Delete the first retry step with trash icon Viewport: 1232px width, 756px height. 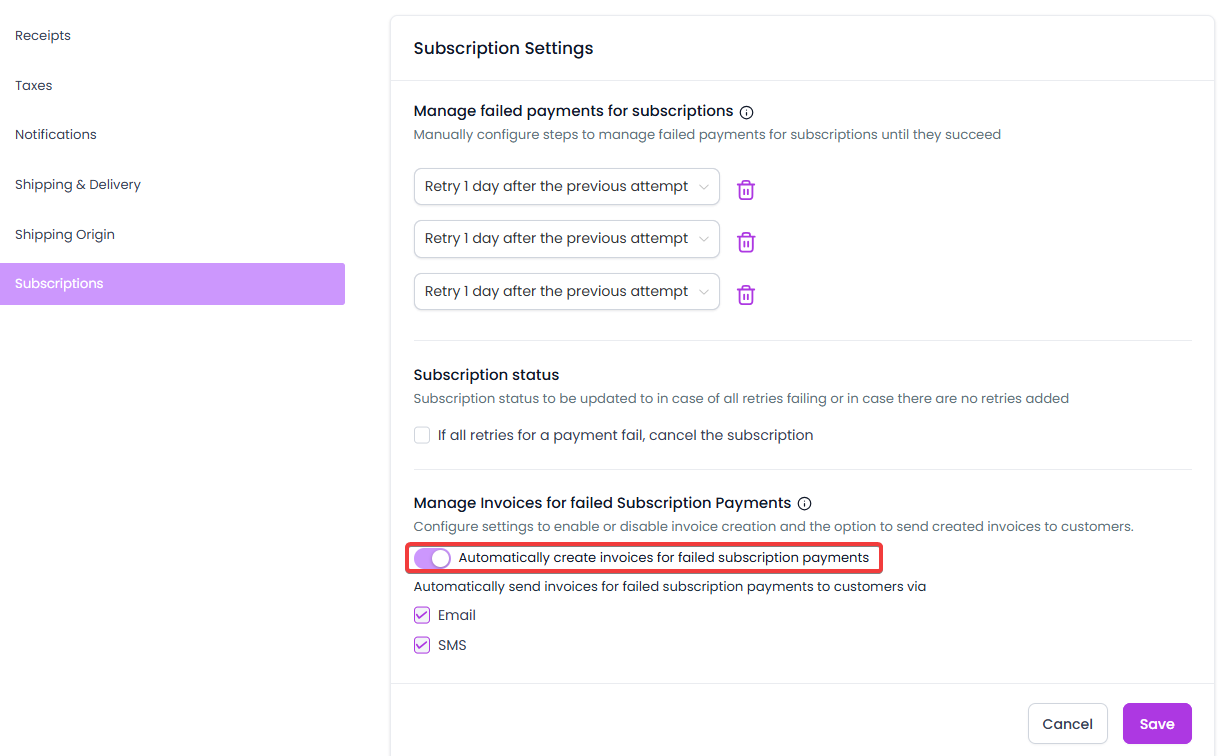[746, 190]
